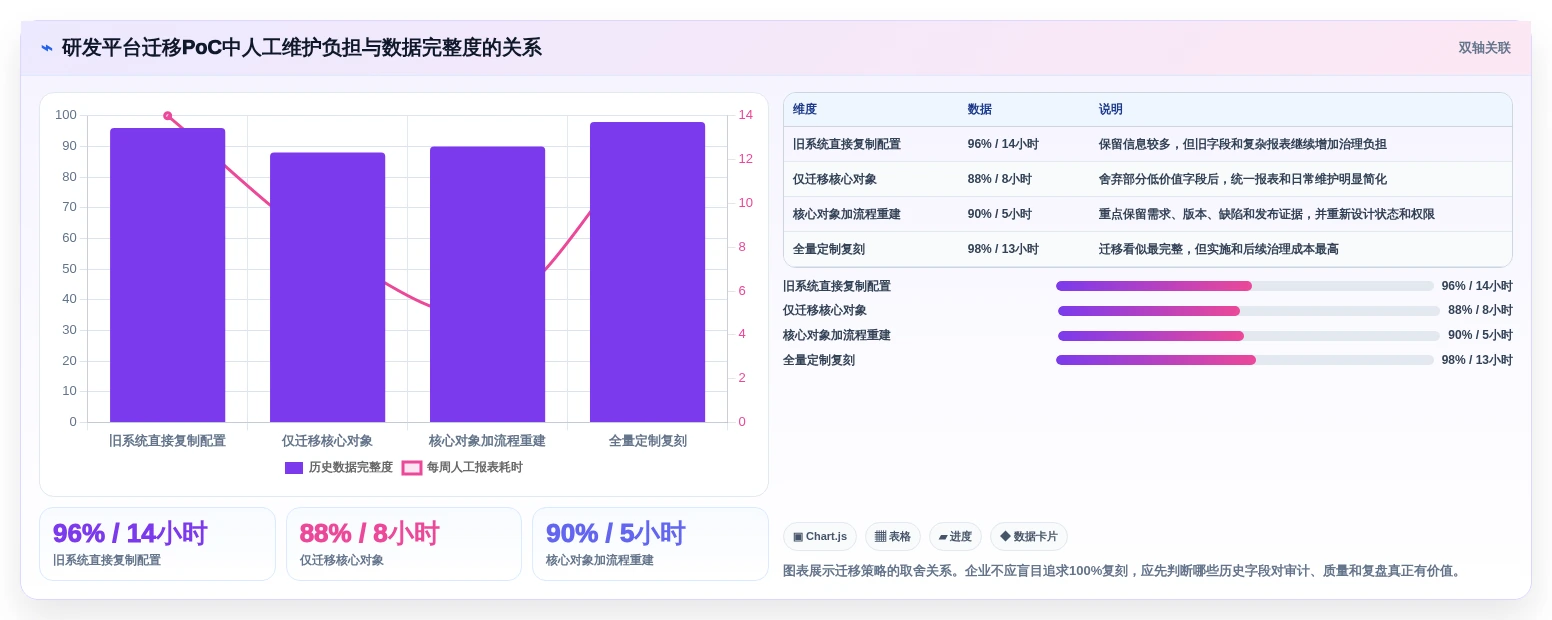Toggle the 每周人工报表耗时 legend item

[462, 467]
